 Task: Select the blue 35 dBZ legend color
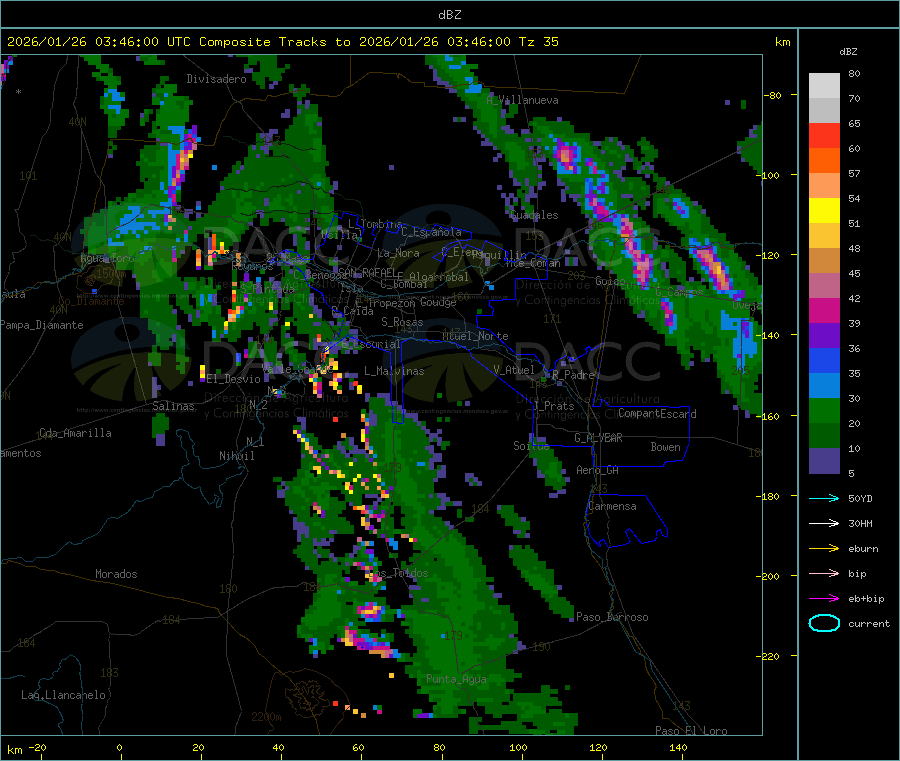824,360
